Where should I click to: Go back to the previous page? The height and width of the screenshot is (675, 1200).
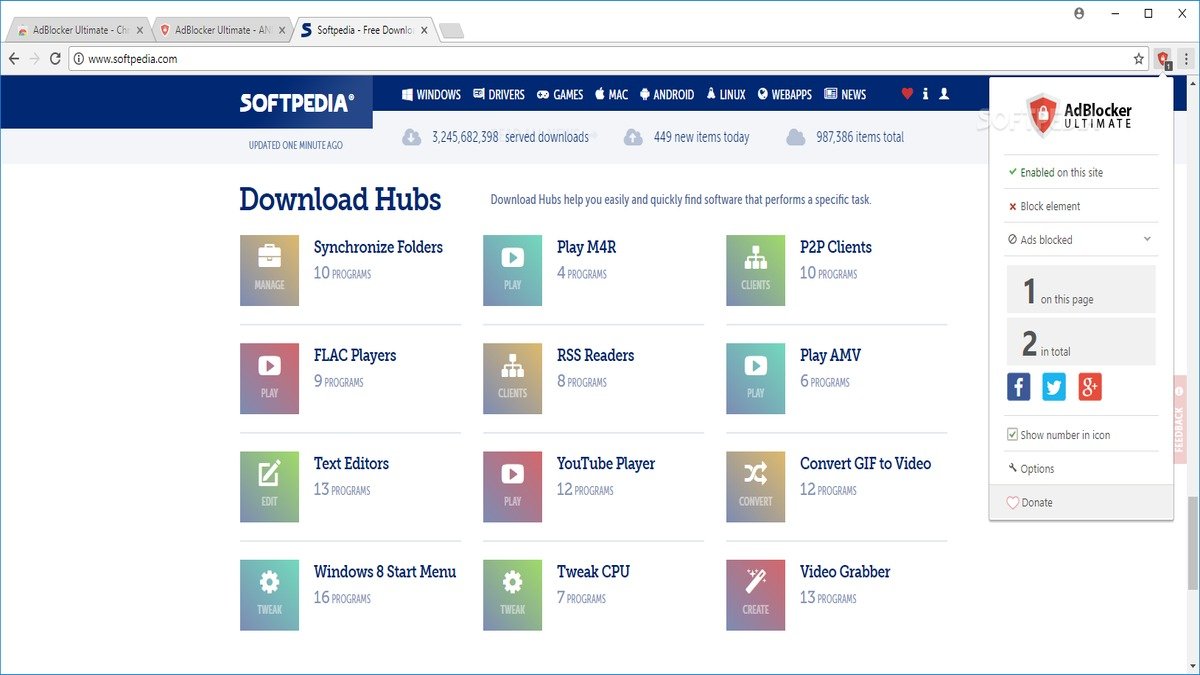pyautogui.click(x=14, y=59)
